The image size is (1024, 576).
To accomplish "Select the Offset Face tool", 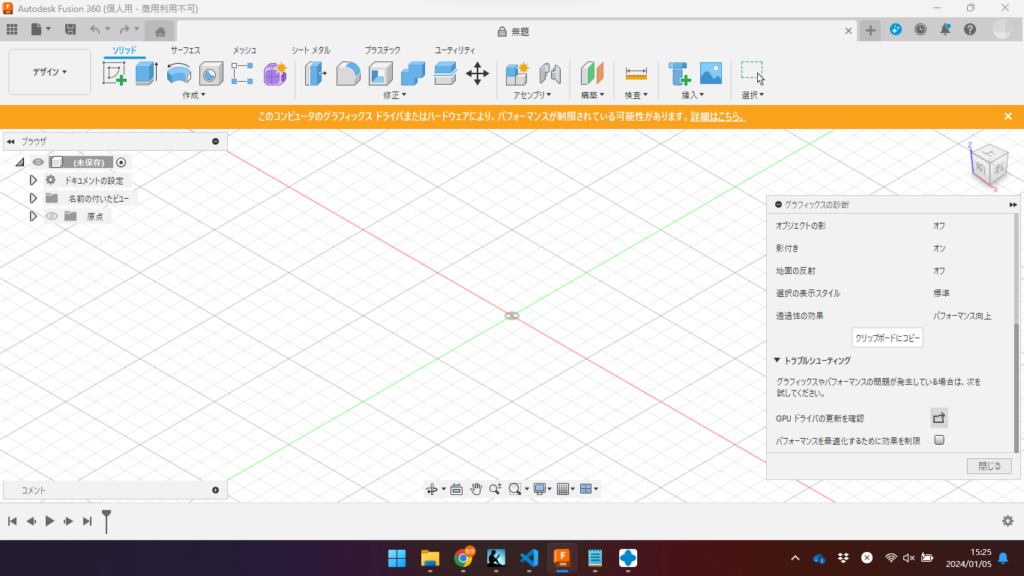I will 445,73.
